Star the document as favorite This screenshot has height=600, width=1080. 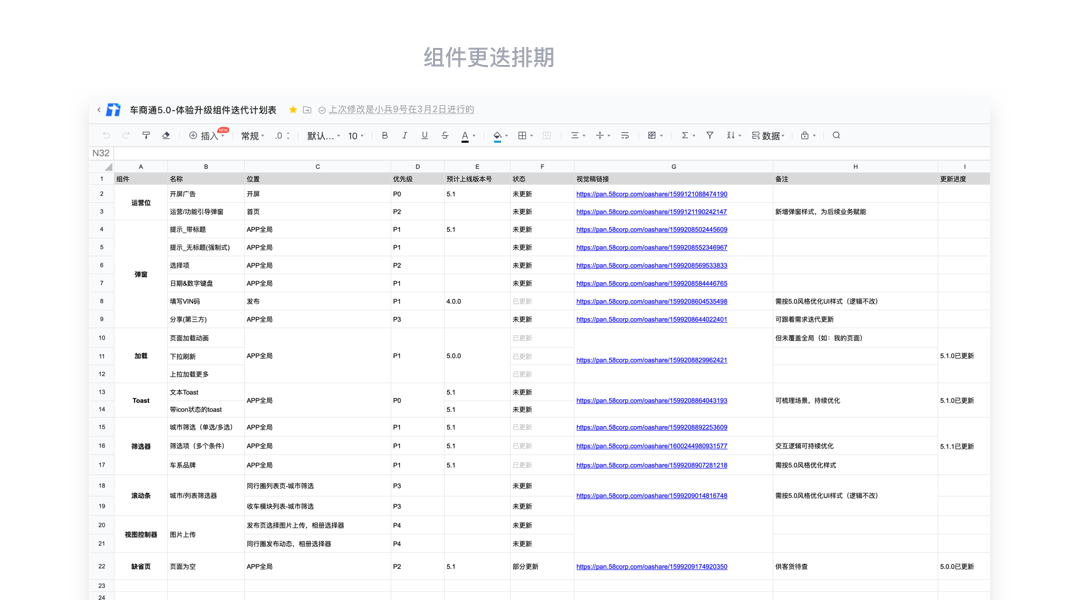point(293,110)
